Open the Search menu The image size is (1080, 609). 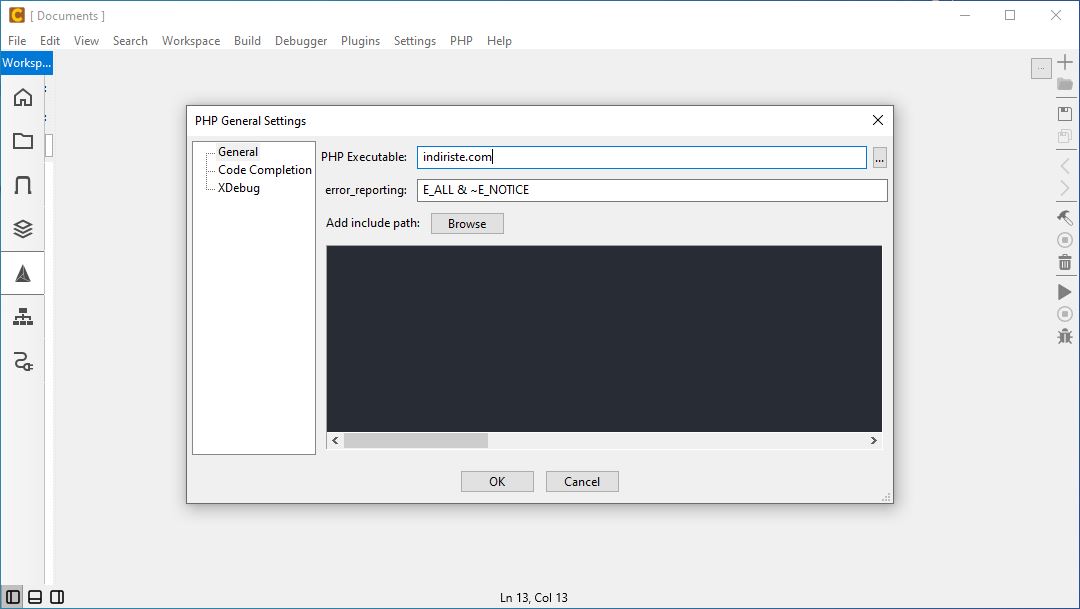(x=130, y=41)
